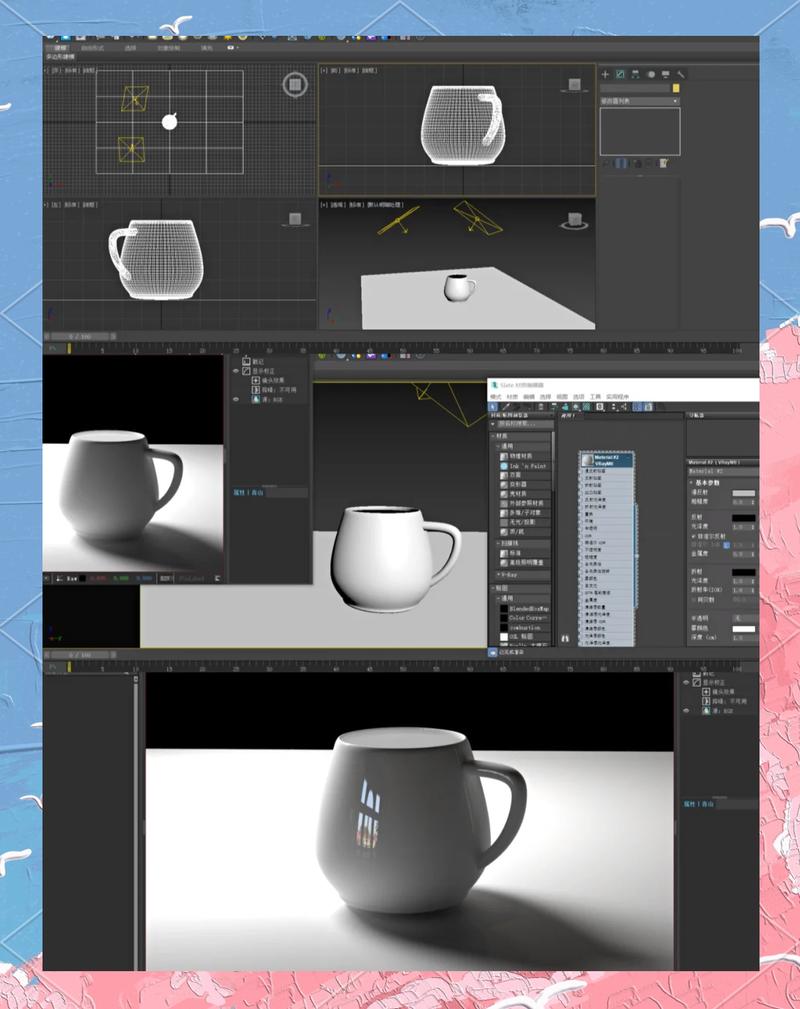Open the [+] viewport menu of perspective viewport

[x=323, y=204]
